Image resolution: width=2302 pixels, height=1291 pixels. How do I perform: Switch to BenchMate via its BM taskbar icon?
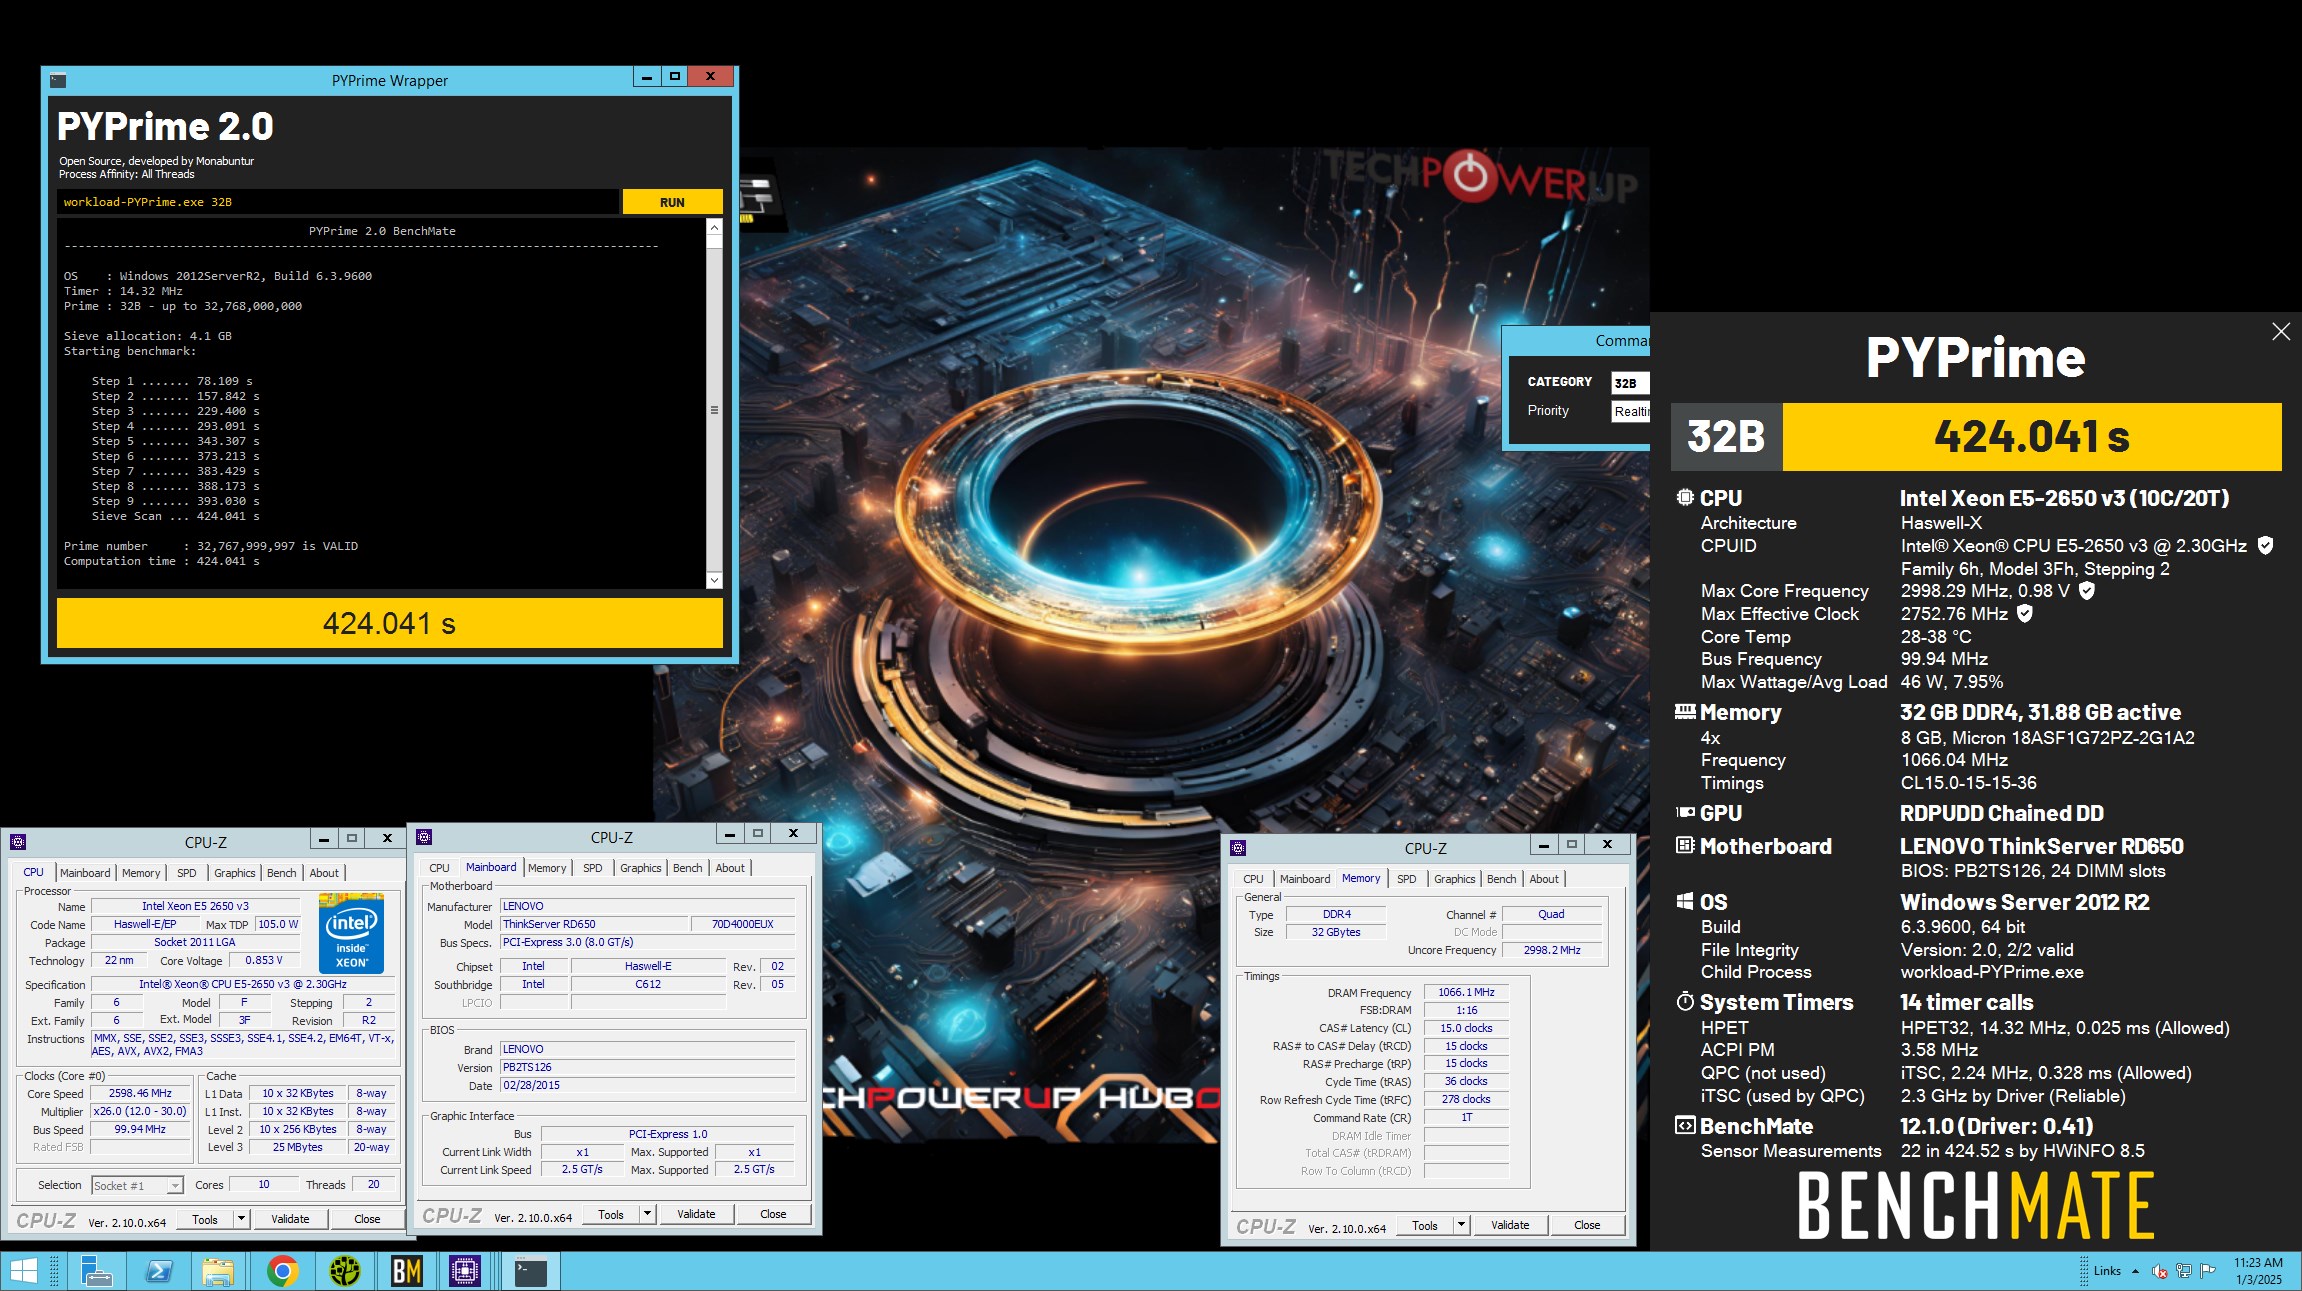point(406,1271)
